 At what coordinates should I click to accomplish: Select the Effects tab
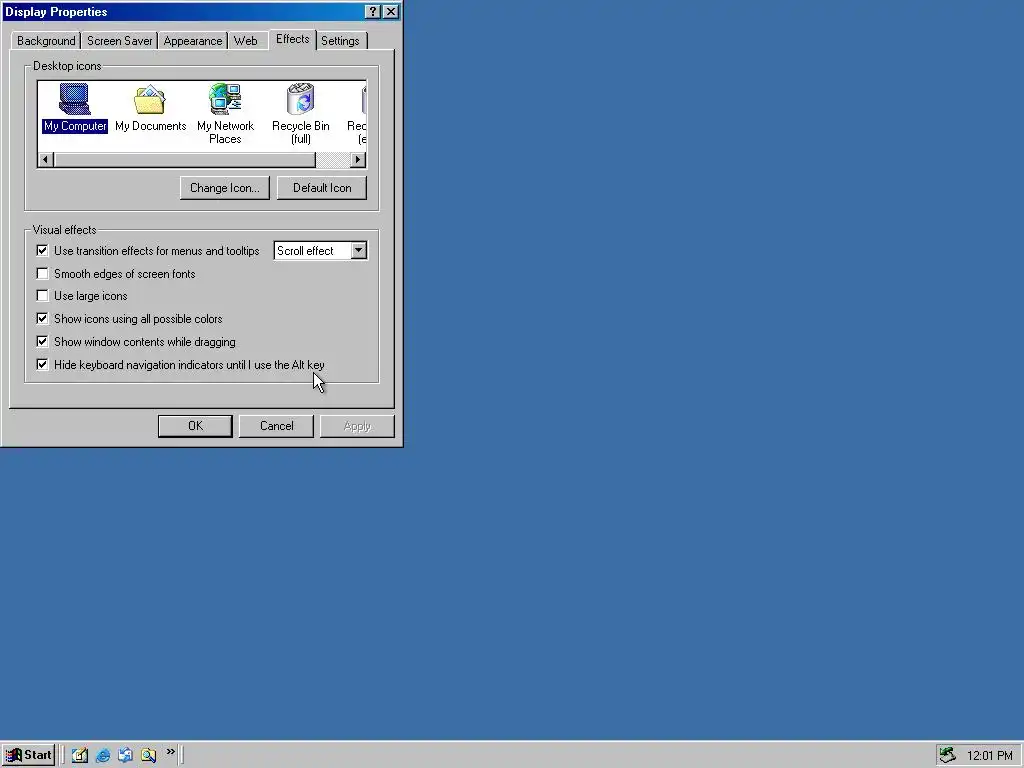[x=293, y=39]
